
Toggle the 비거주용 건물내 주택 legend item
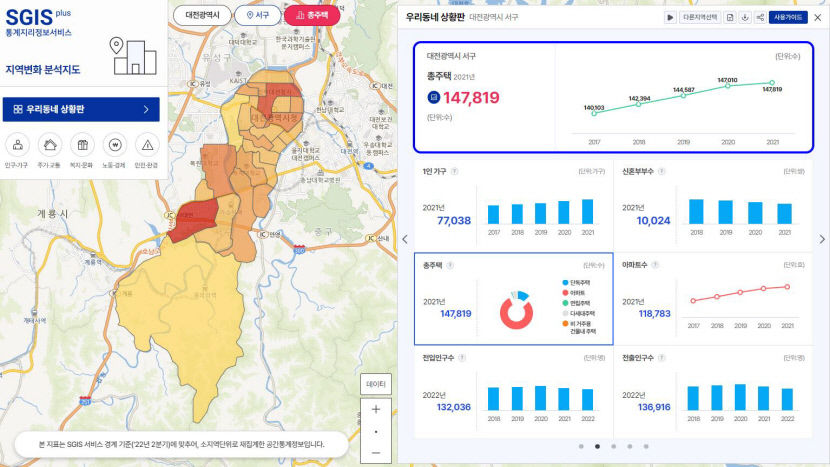[x=579, y=327]
